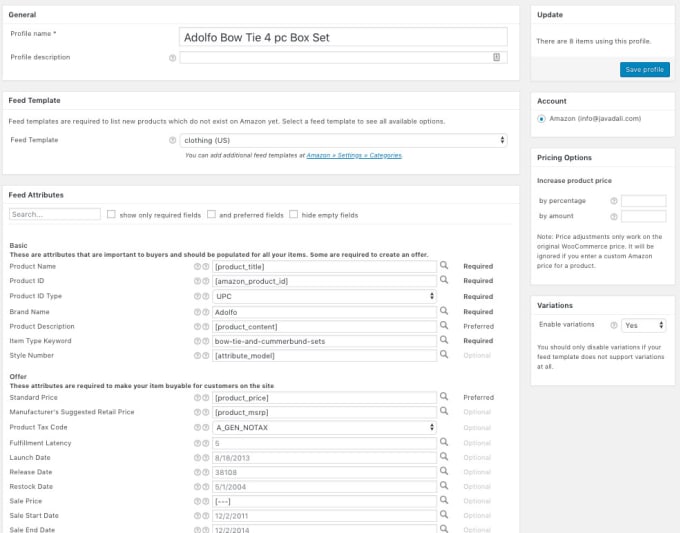This screenshot has width=680, height=533.
Task: Click the magnifier for Manufacturer's Suggested Retail Price
Action: [x=444, y=411]
